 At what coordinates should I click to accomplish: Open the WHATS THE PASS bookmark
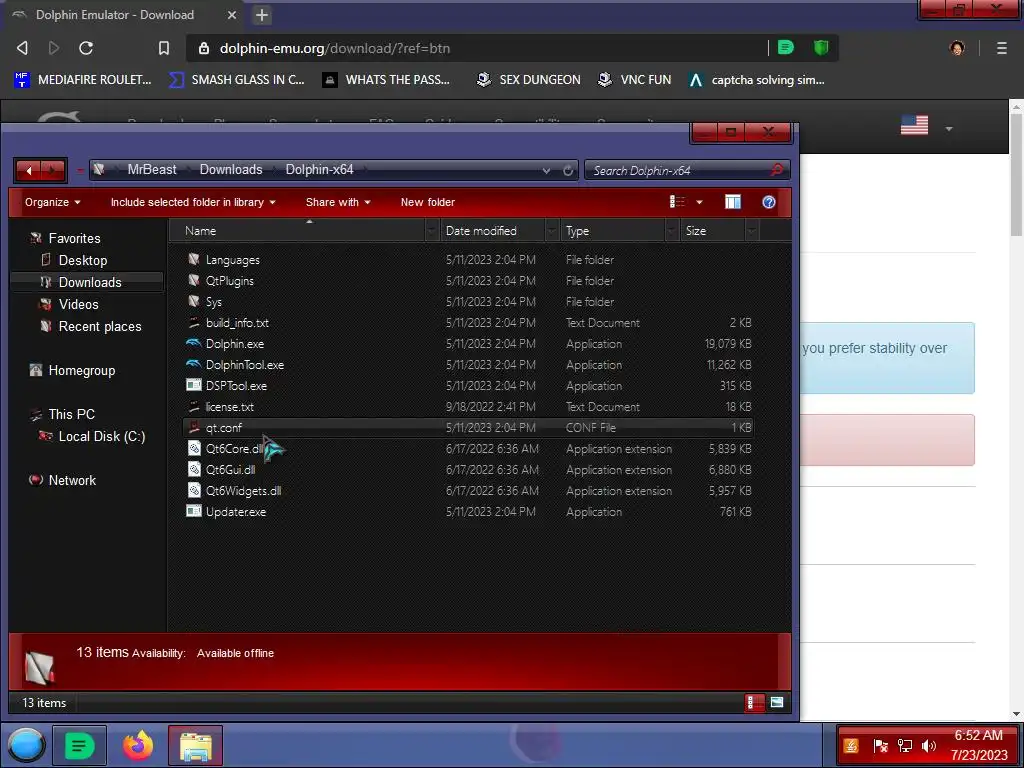point(387,80)
